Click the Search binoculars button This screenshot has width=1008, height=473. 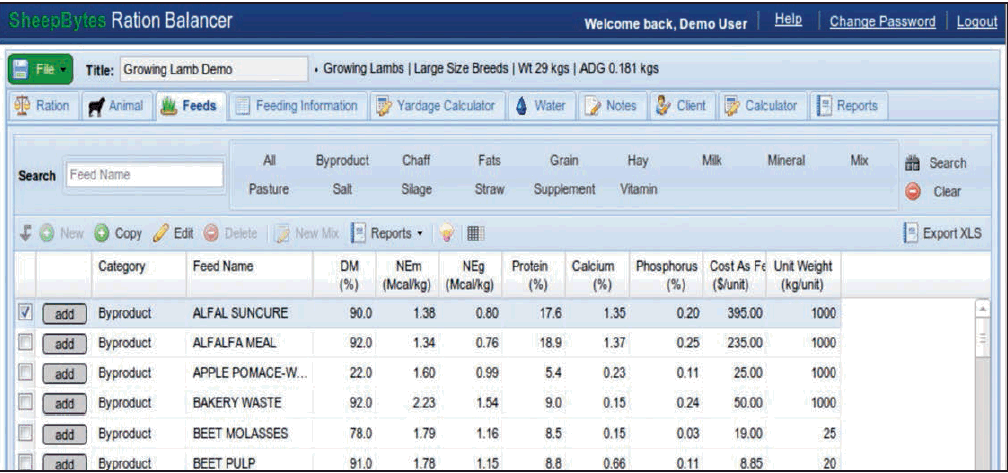pyautogui.click(x=935, y=163)
